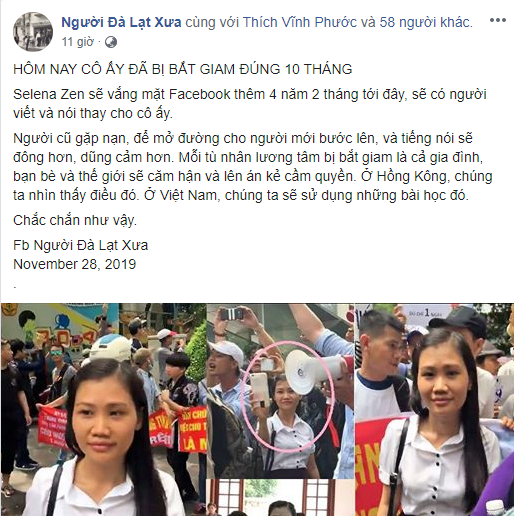514x516 pixels.
Task: Open the post options three-dot menu
Action: [498, 20]
